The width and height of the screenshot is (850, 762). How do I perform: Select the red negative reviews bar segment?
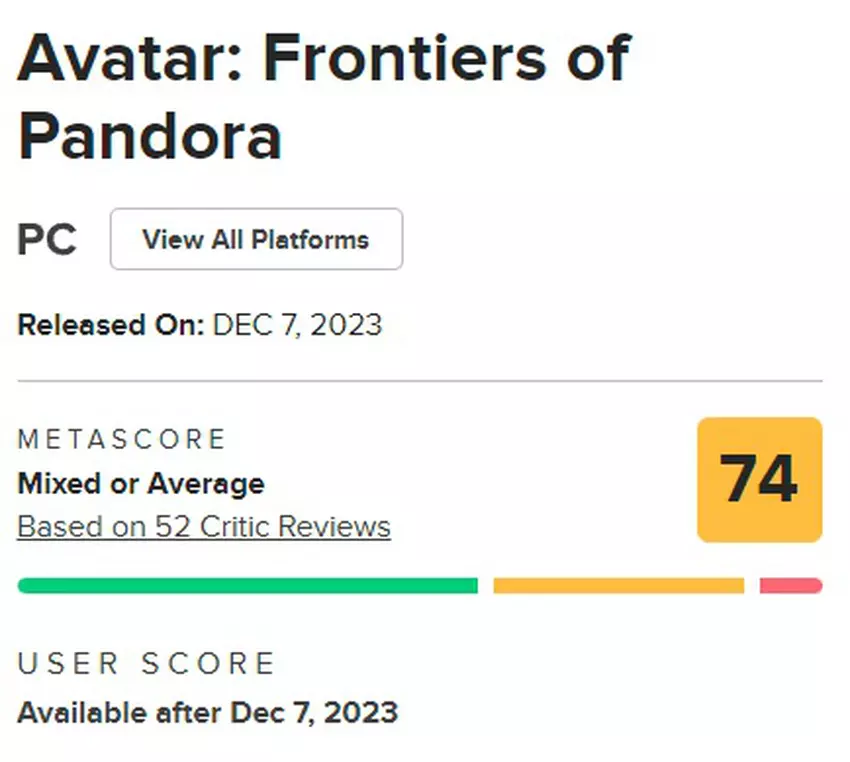(x=790, y=586)
